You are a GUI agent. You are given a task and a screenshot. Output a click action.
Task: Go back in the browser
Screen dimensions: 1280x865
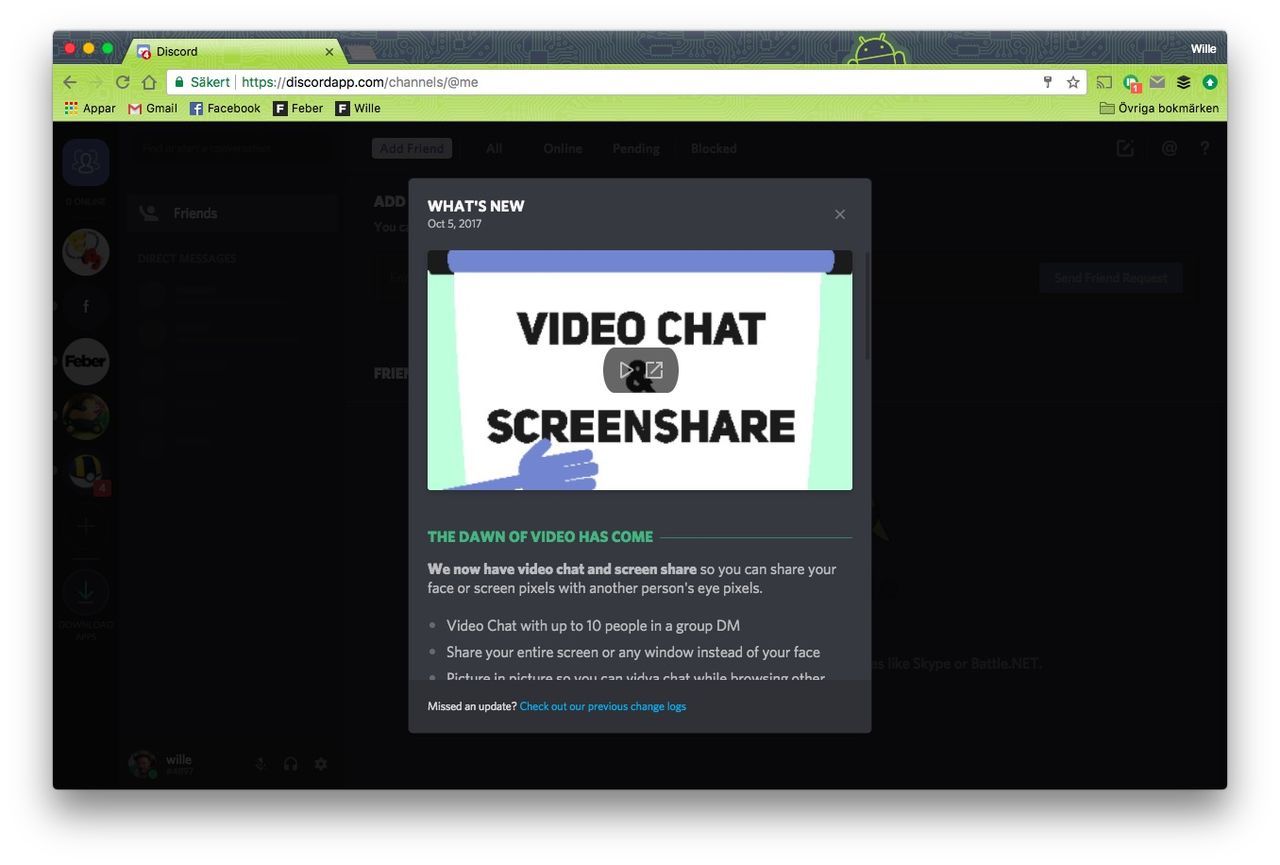click(x=69, y=82)
